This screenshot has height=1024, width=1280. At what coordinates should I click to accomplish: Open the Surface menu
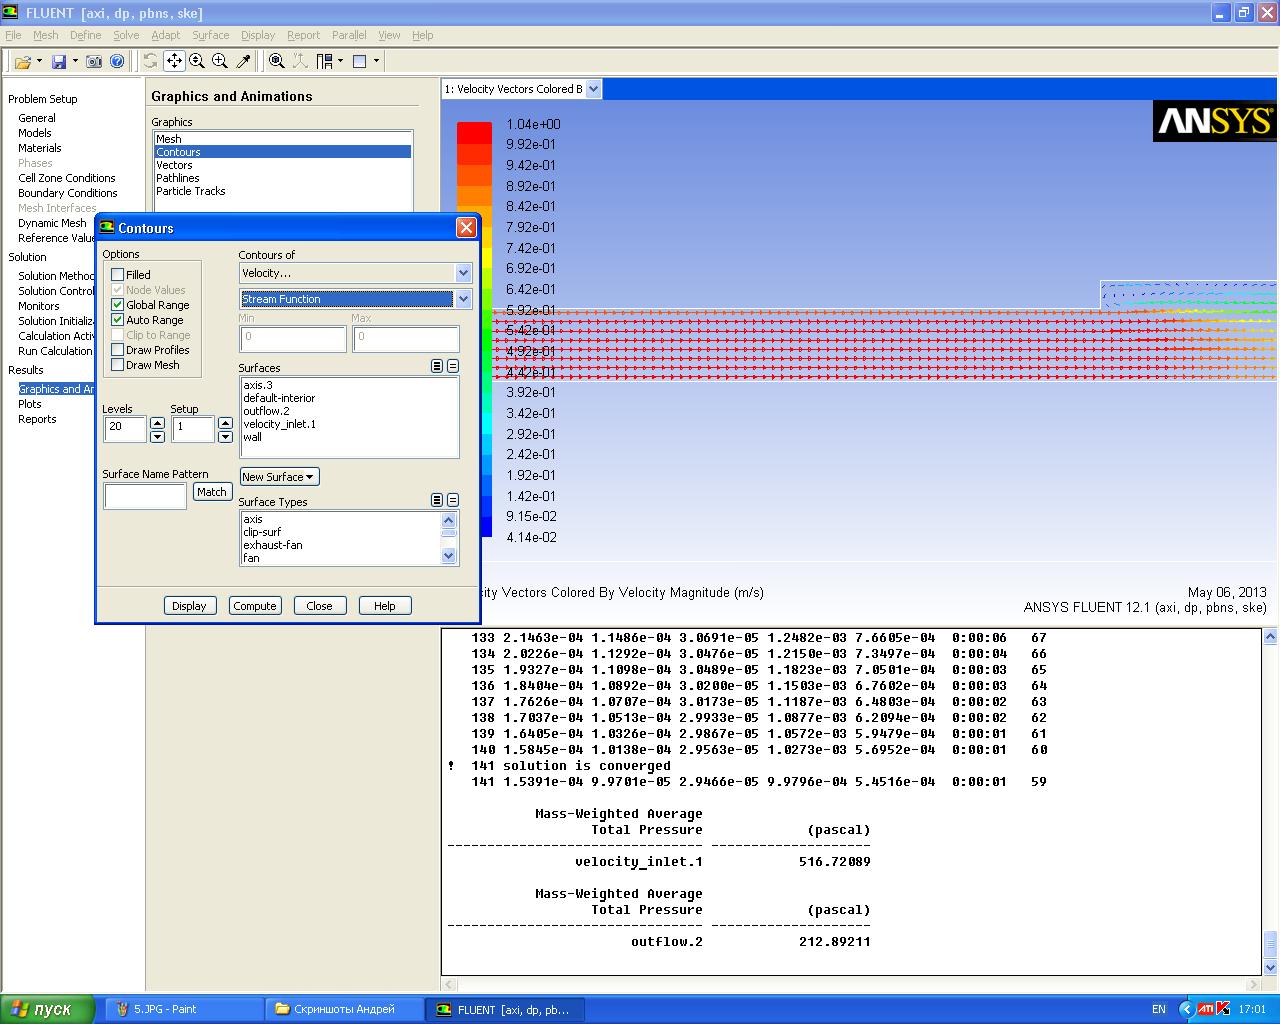click(211, 35)
